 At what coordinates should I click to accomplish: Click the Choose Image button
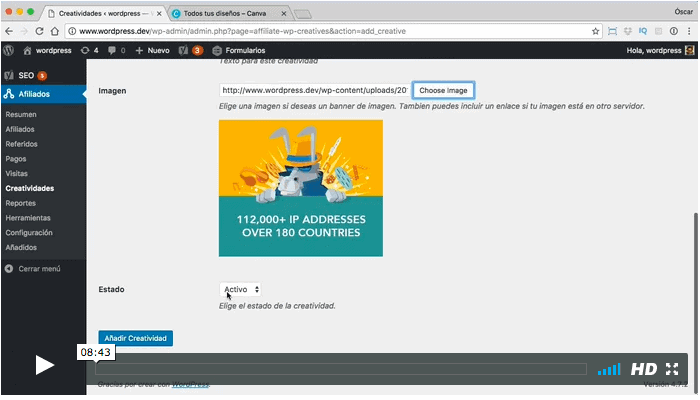point(443,90)
